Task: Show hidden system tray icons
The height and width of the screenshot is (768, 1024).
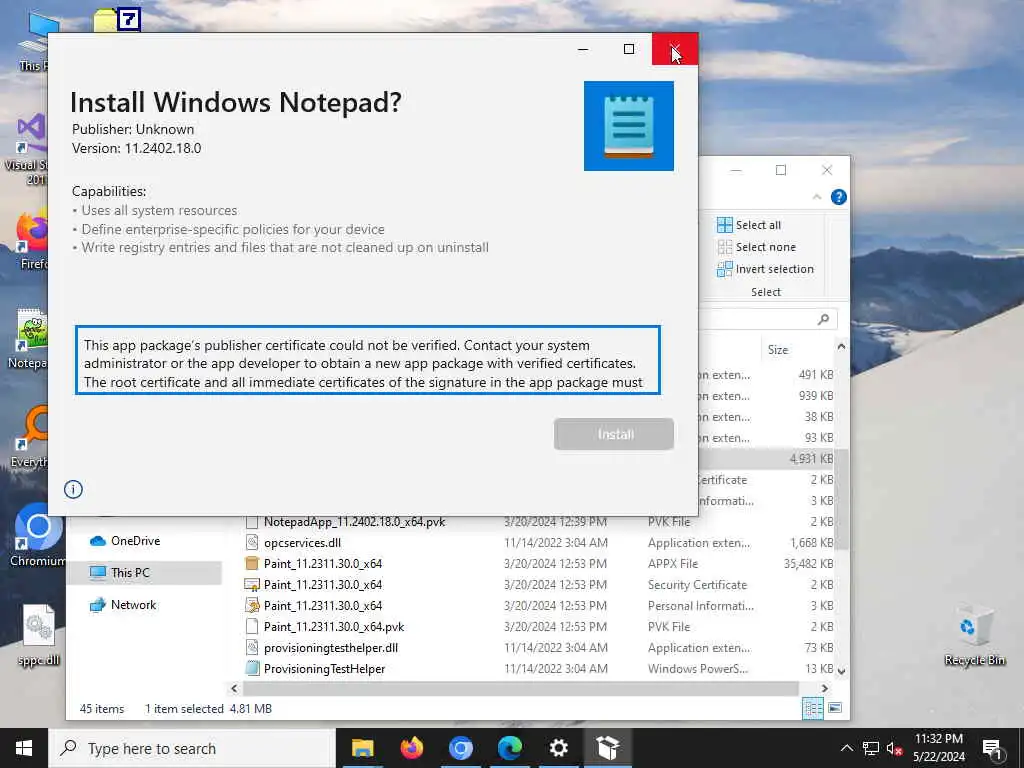Action: pyautogui.click(x=846, y=748)
